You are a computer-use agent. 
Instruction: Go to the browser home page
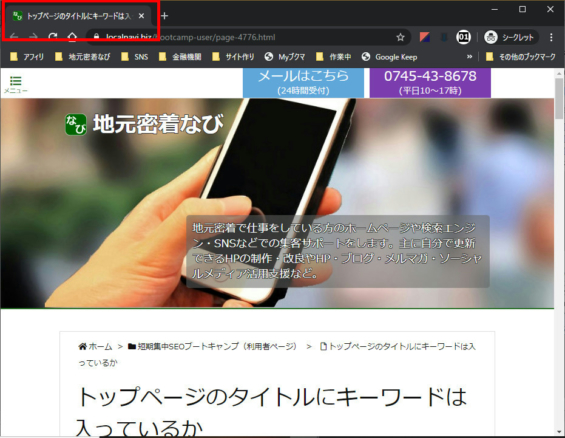coord(72,37)
